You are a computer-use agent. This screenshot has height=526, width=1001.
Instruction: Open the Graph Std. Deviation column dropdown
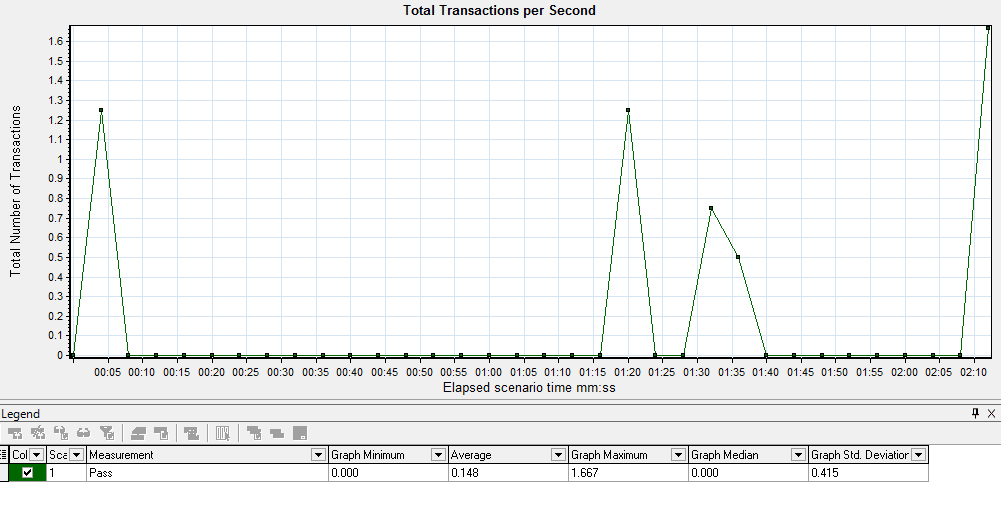coord(918,455)
